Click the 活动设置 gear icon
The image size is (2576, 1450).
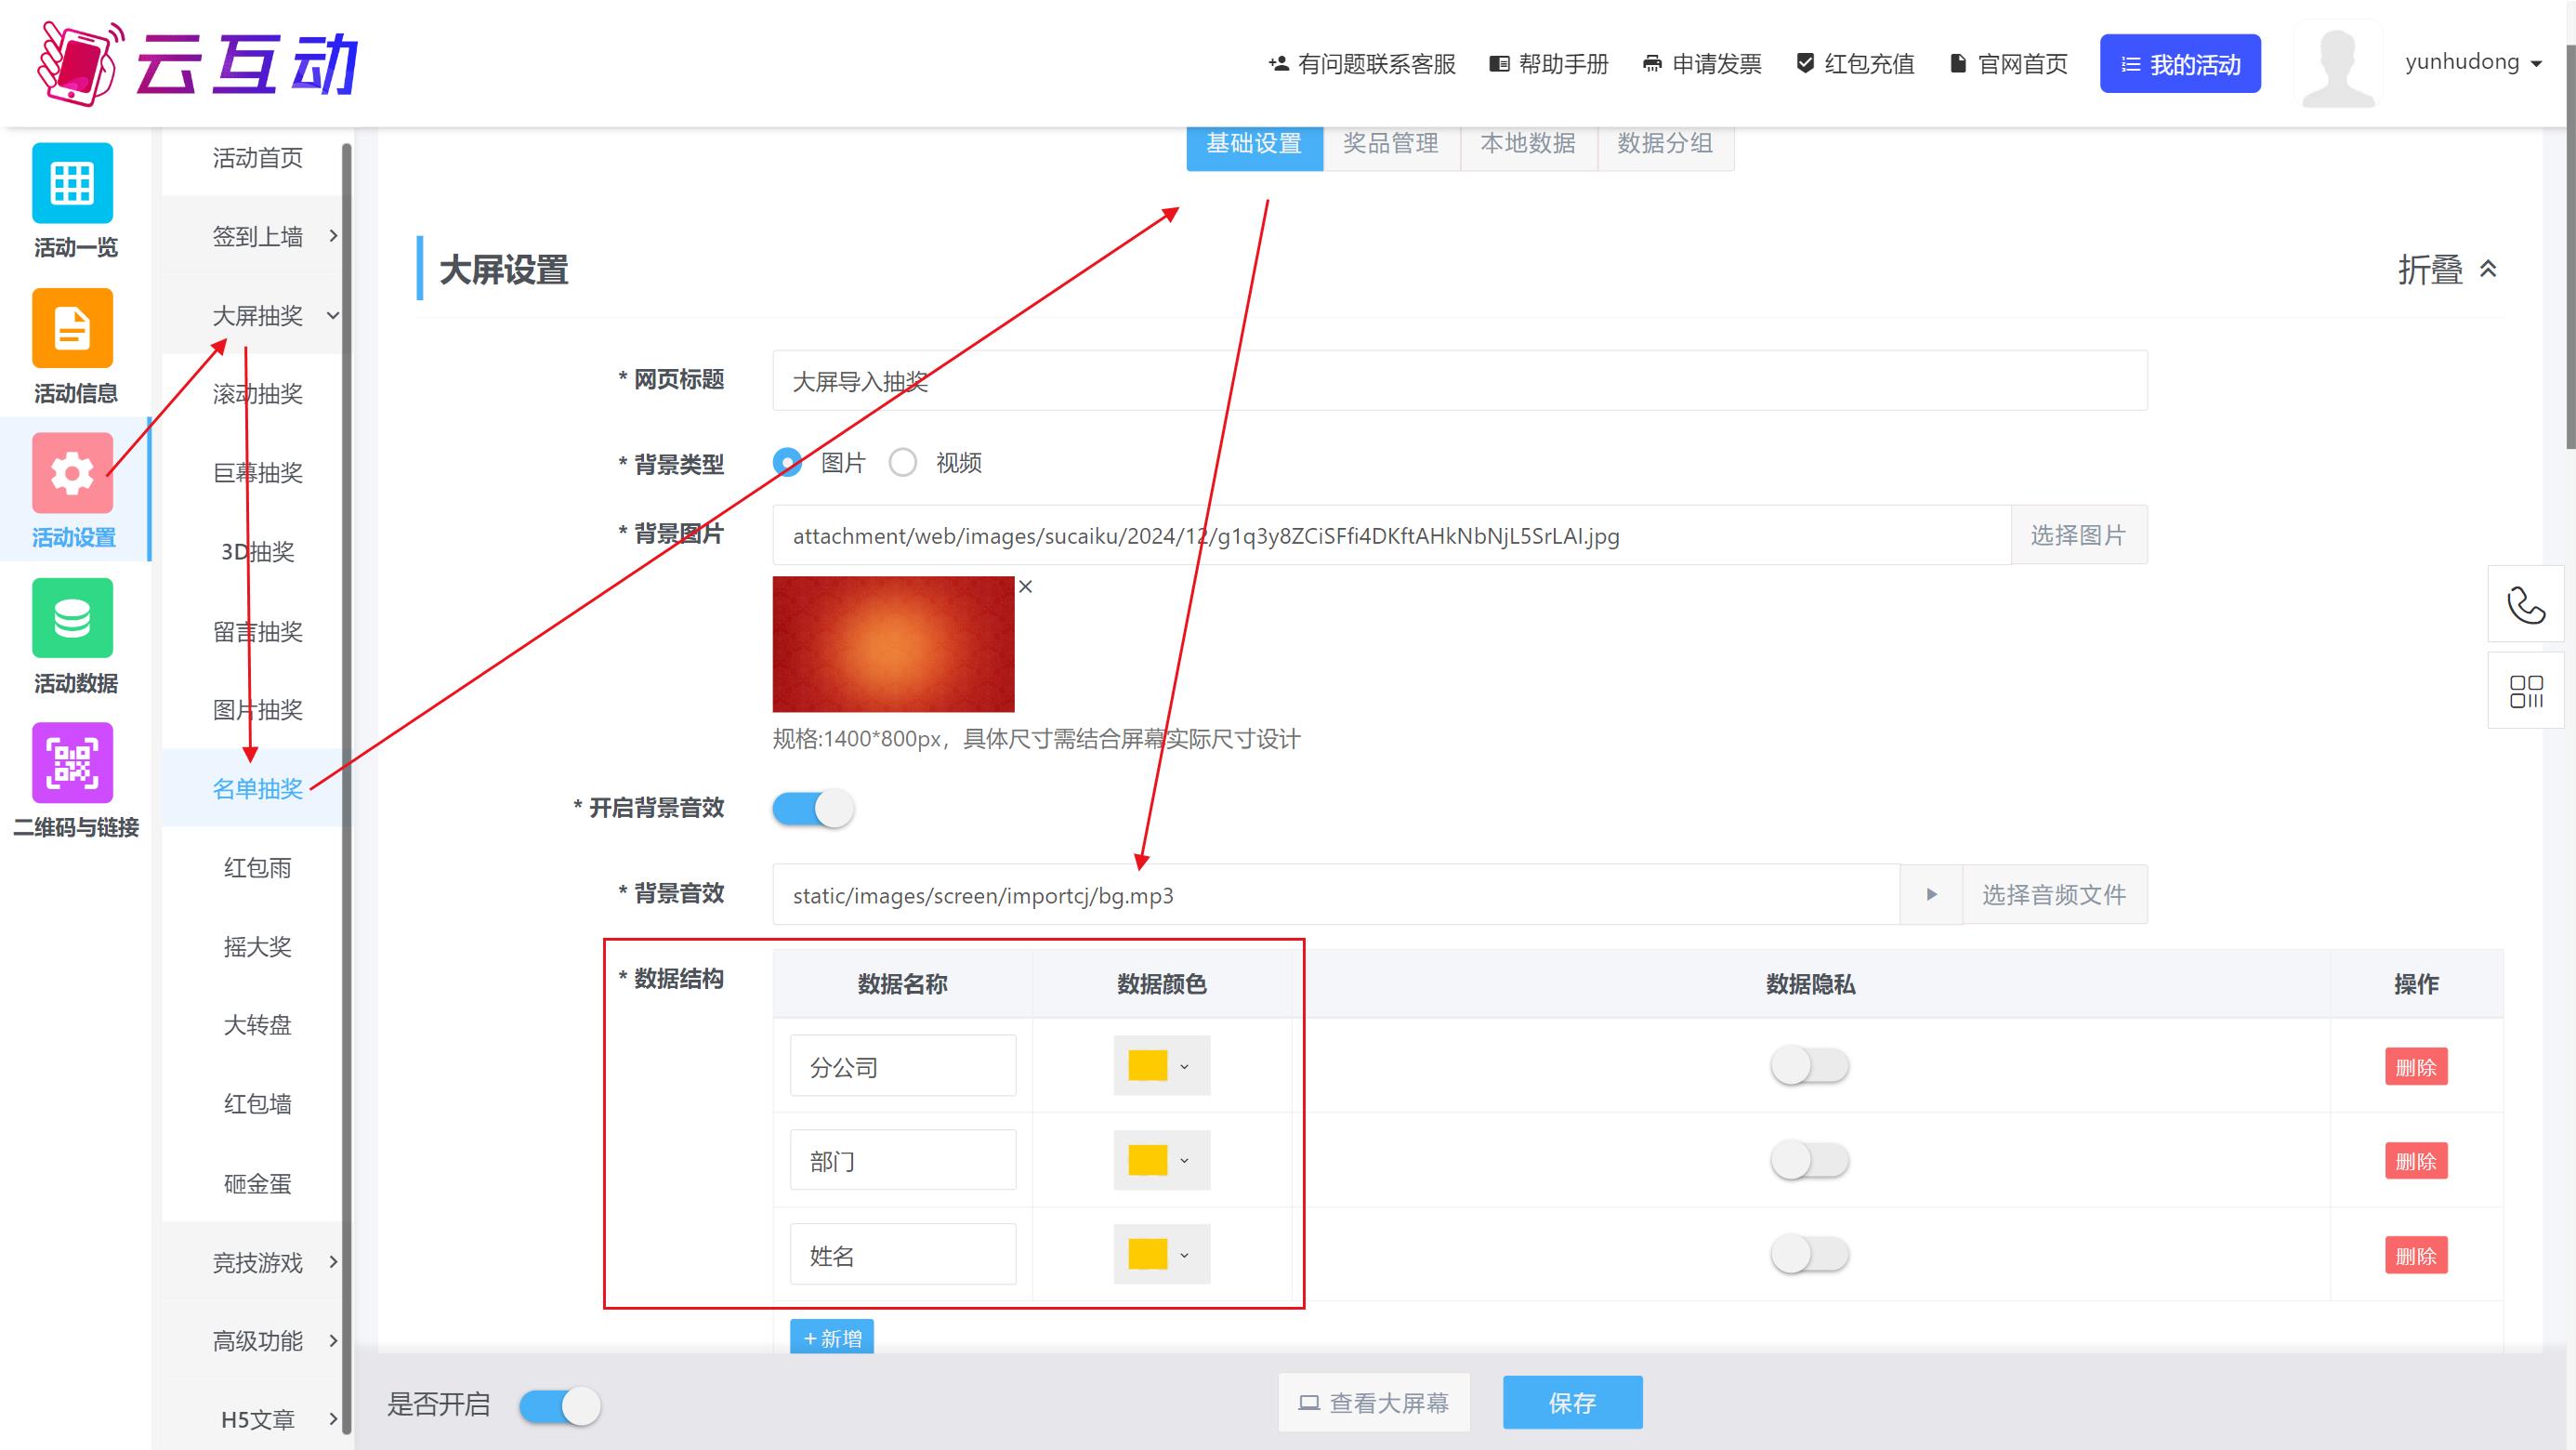tap(72, 473)
